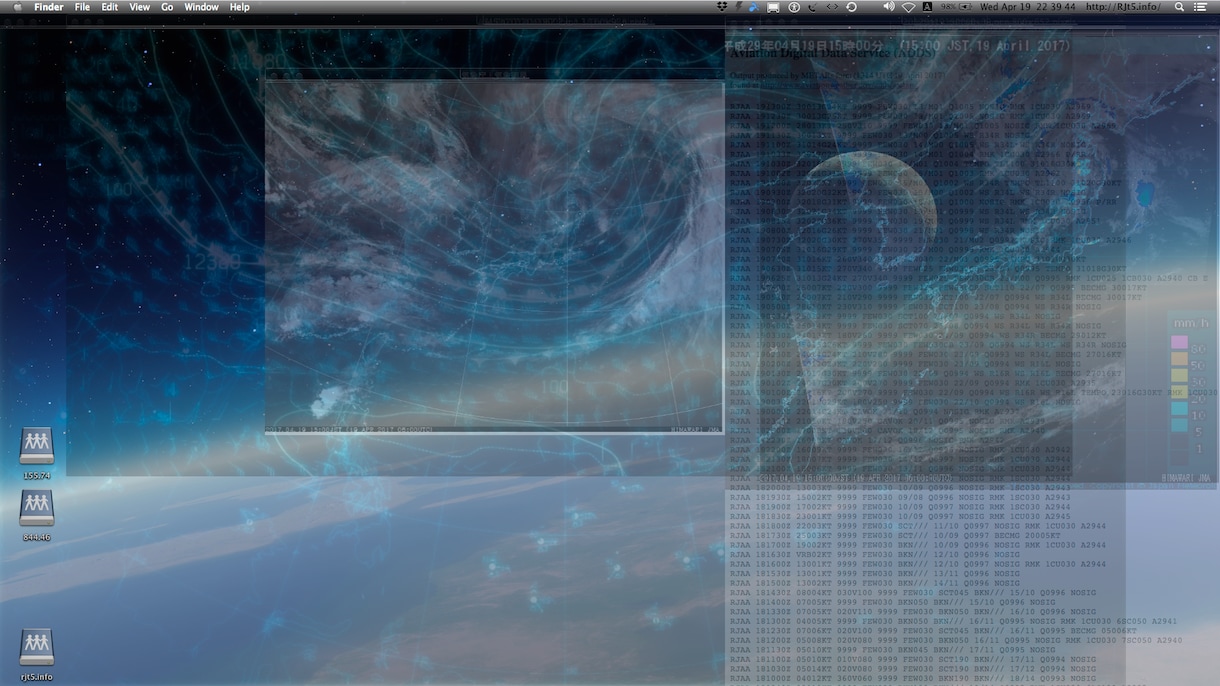Open the View menu
This screenshot has width=1220, height=686.
click(140, 7)
